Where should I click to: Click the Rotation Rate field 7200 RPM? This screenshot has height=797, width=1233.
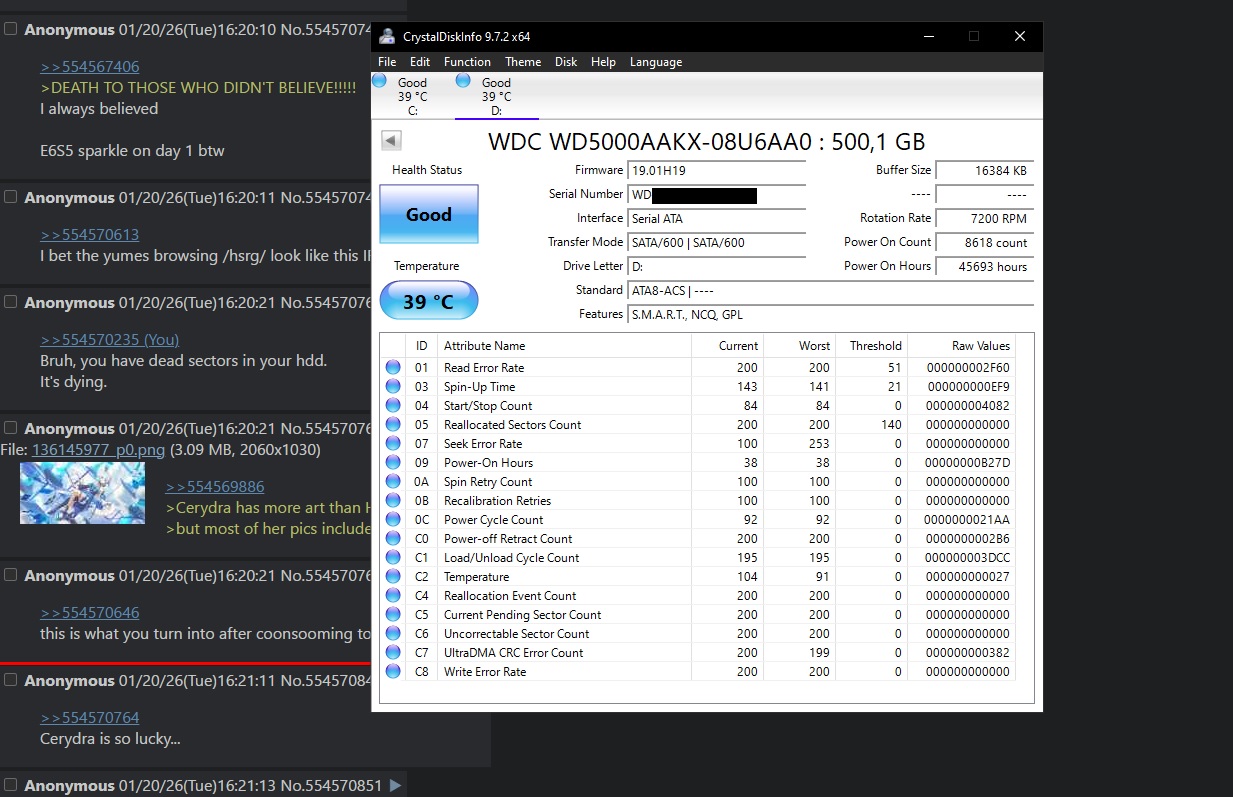click(984, 219)
